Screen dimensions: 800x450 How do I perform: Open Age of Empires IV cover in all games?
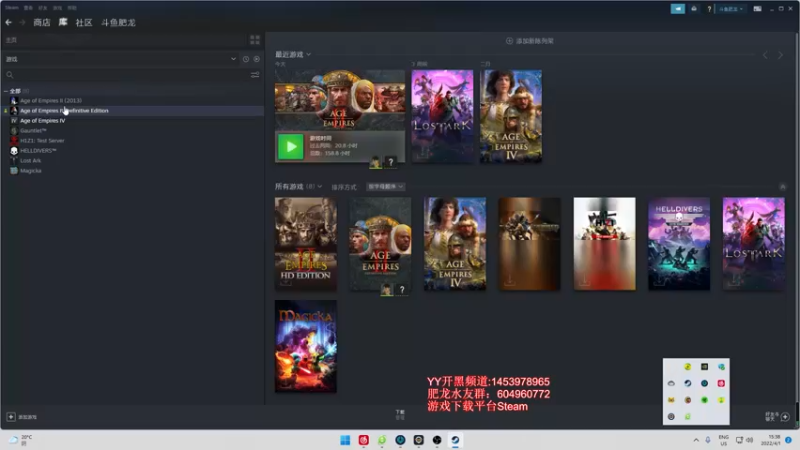[x=455, y=244]
